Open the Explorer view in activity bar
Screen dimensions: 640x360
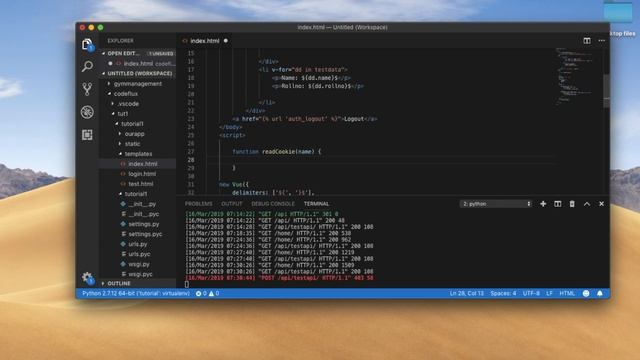pyautogui.click(x=87, y=44)
